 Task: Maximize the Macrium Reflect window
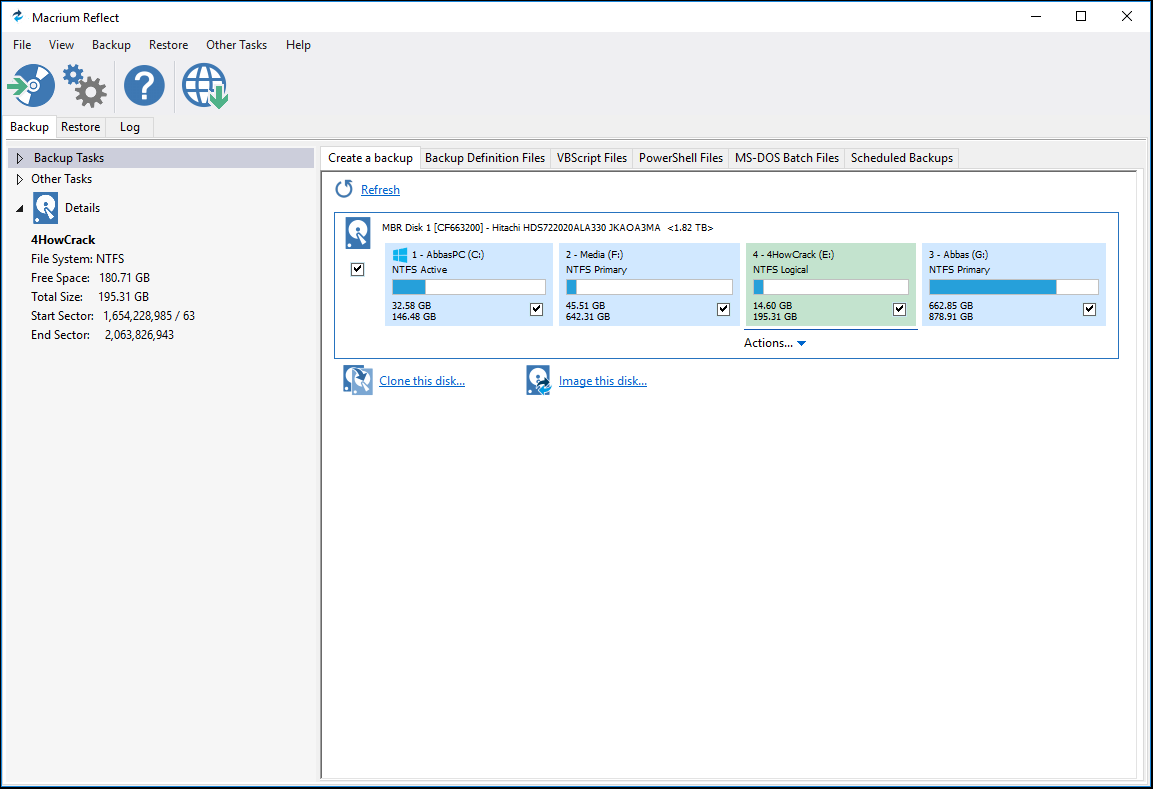point(1081,16)
